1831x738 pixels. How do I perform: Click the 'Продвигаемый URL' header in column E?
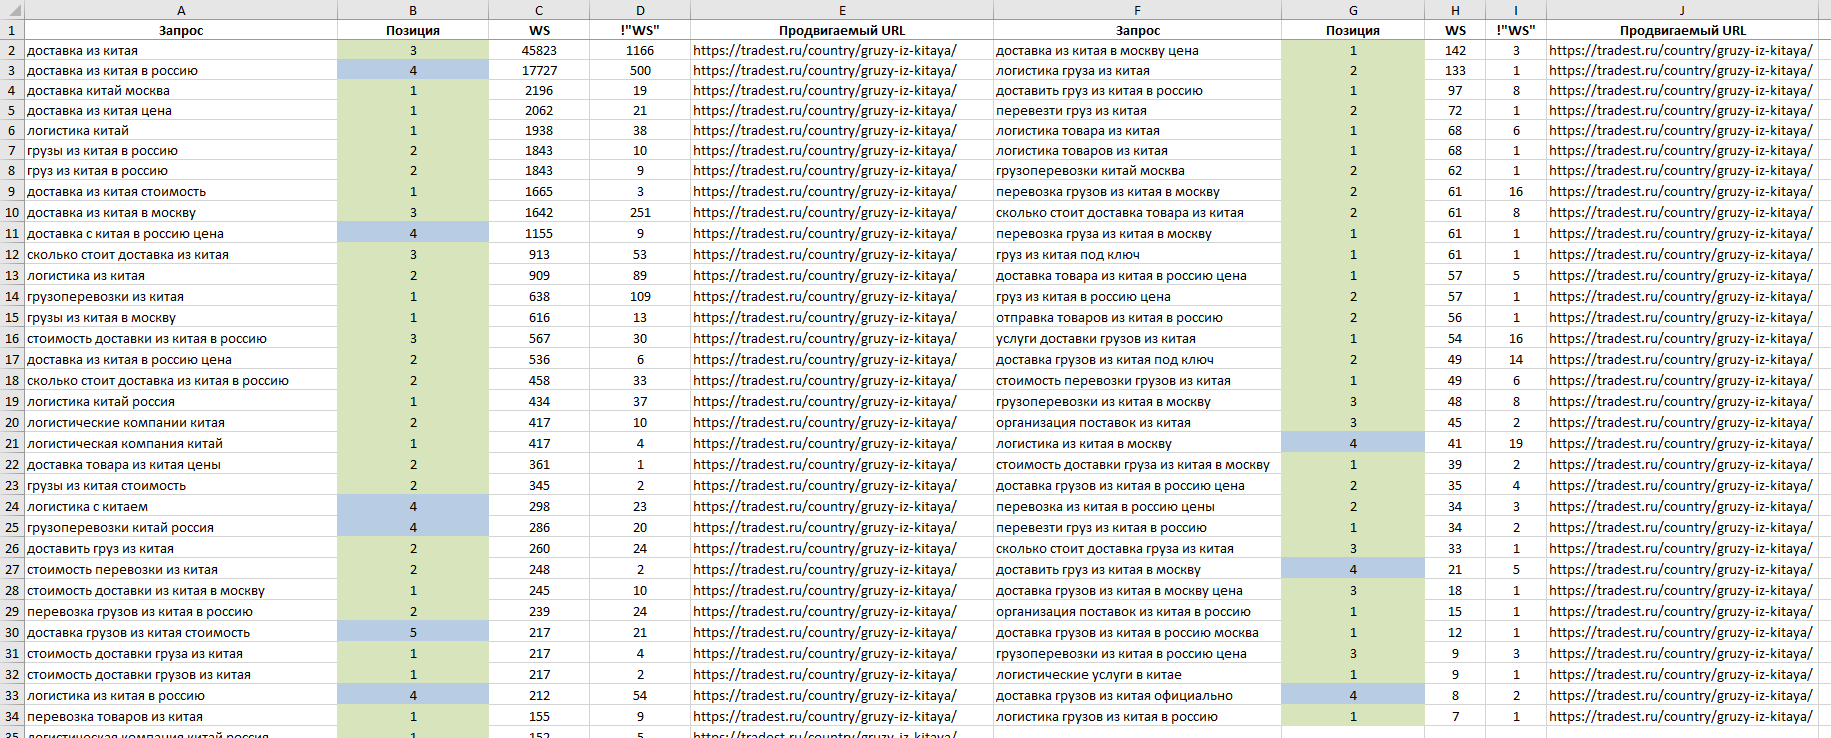[x=841, y=31]
